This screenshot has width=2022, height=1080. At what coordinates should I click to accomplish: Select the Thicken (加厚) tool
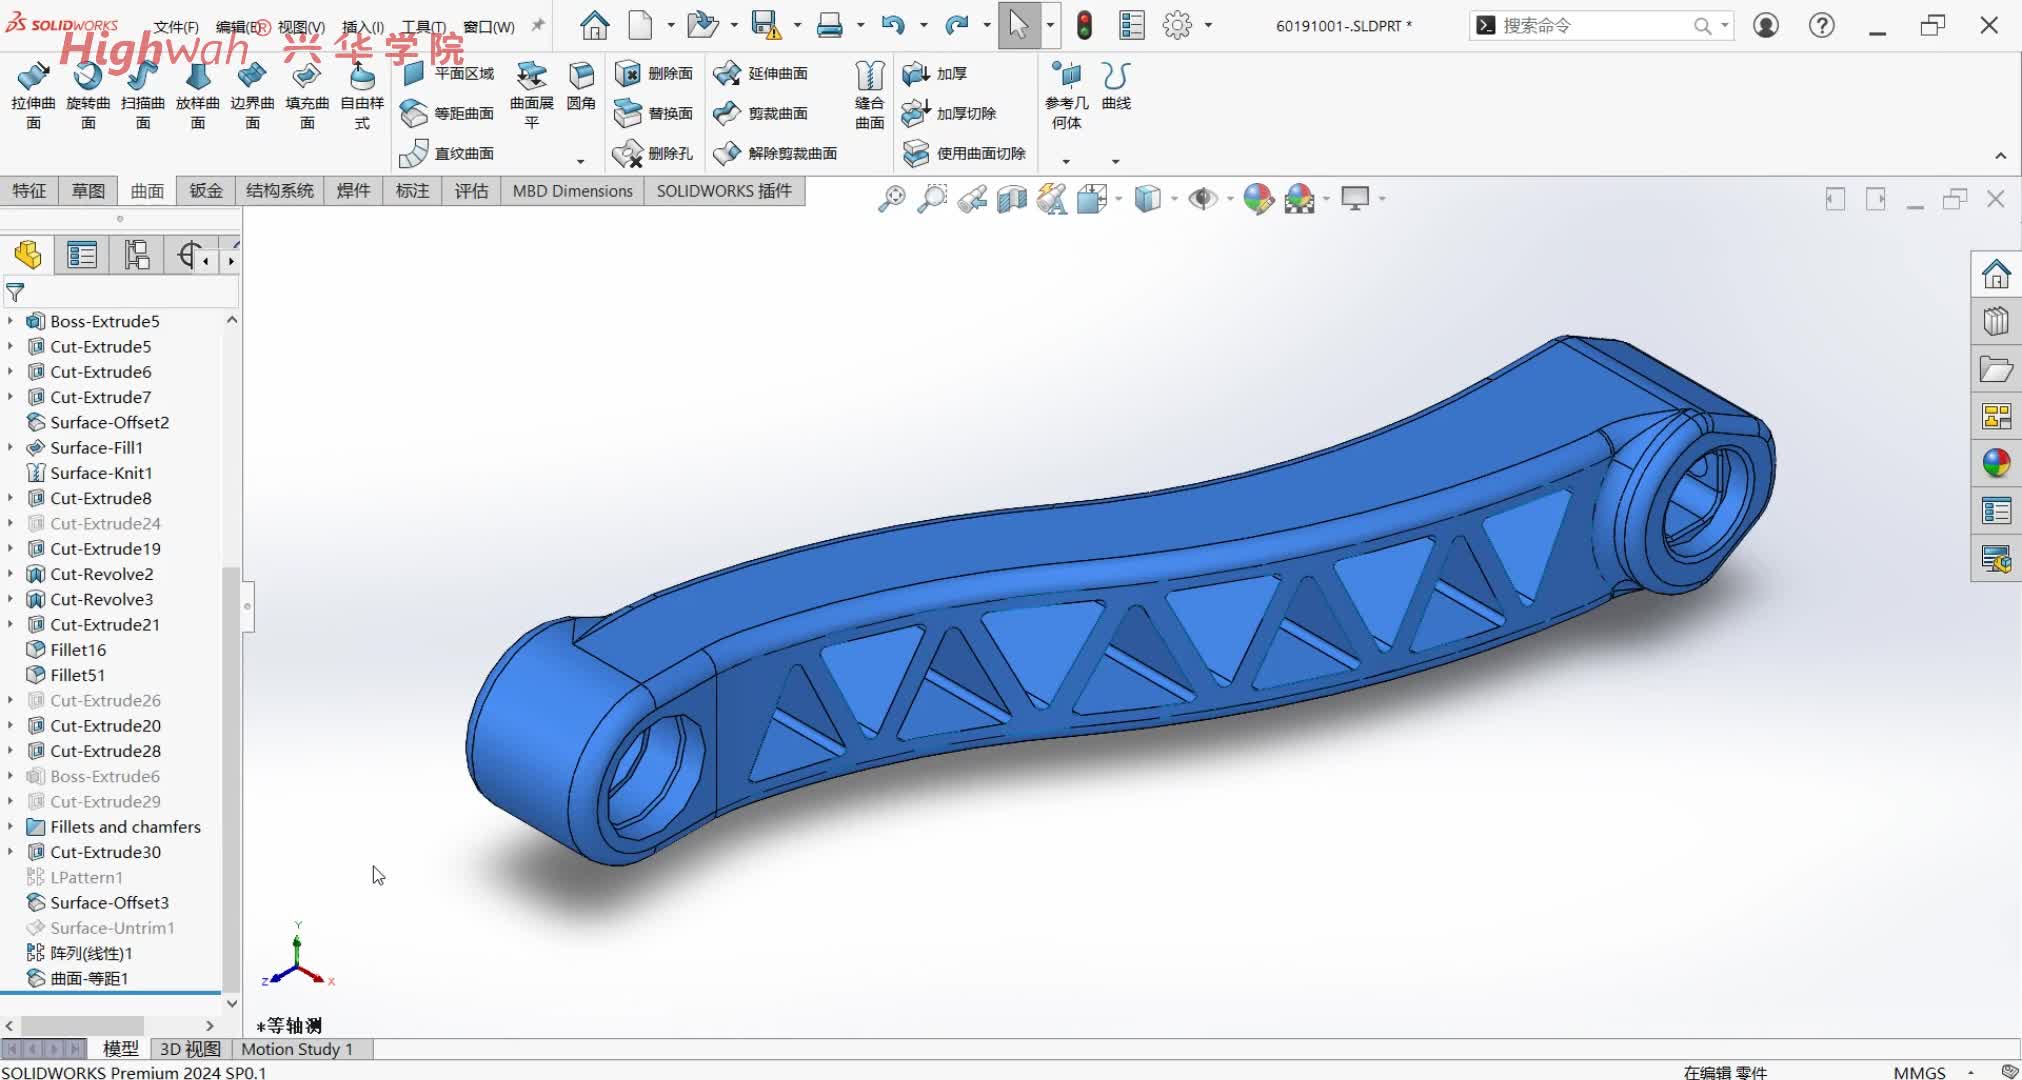tap(935, 74)
